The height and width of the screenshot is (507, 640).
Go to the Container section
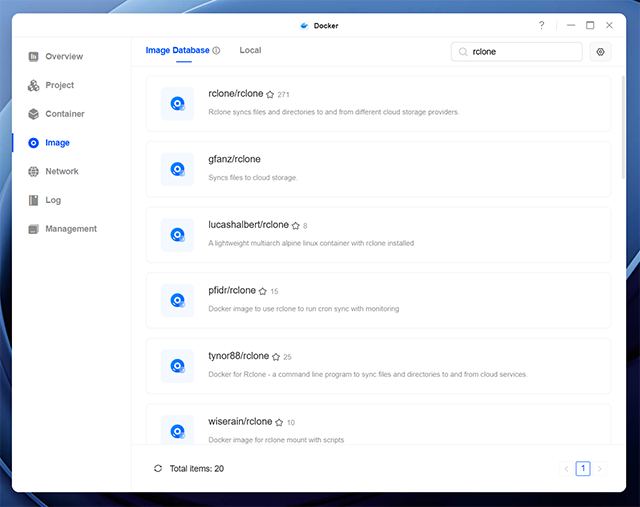(x=64, y=114)
